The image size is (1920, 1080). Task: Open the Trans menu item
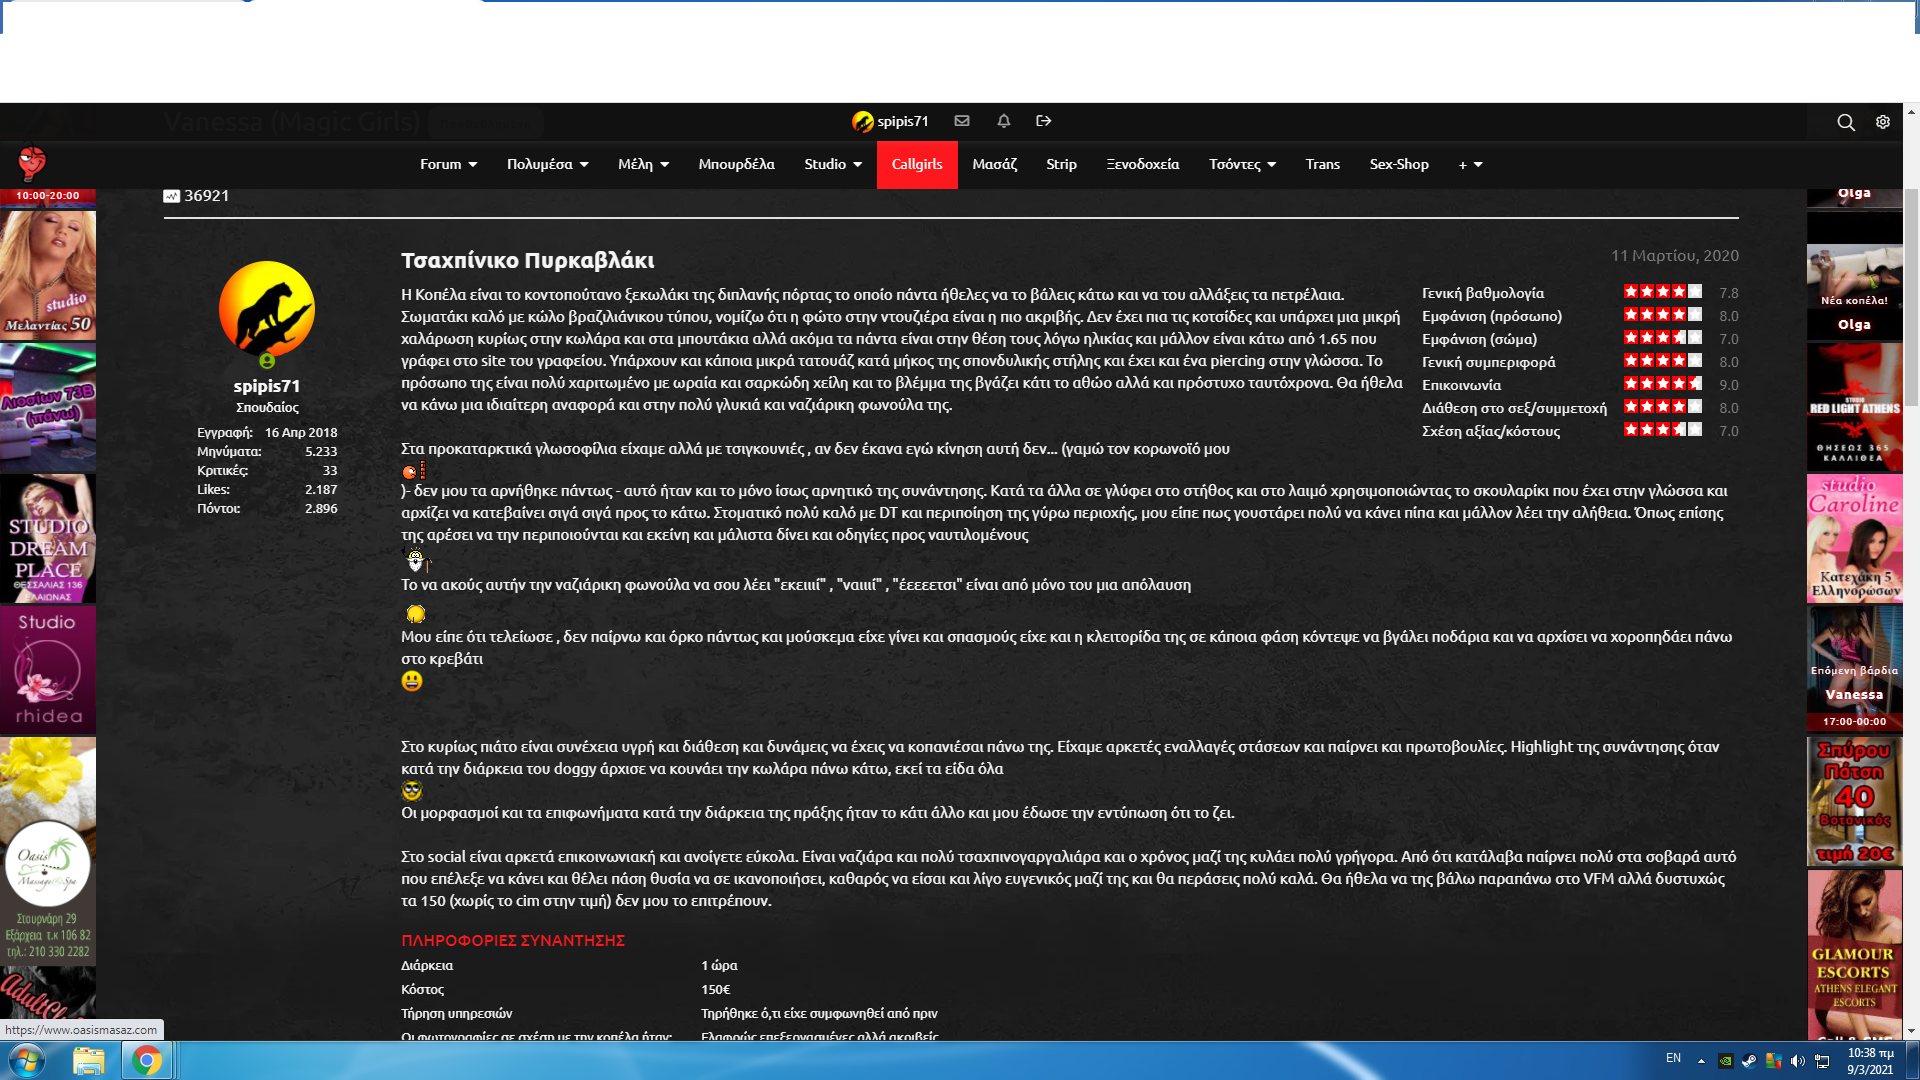(1322, 164)
